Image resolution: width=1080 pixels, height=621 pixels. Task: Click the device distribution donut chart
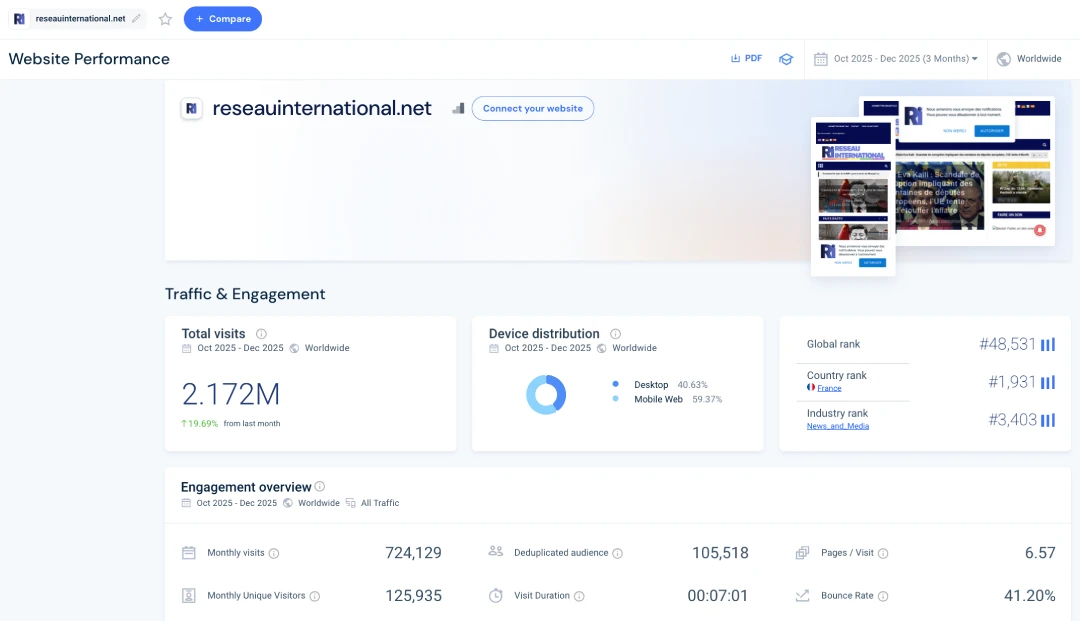(546, 394)
